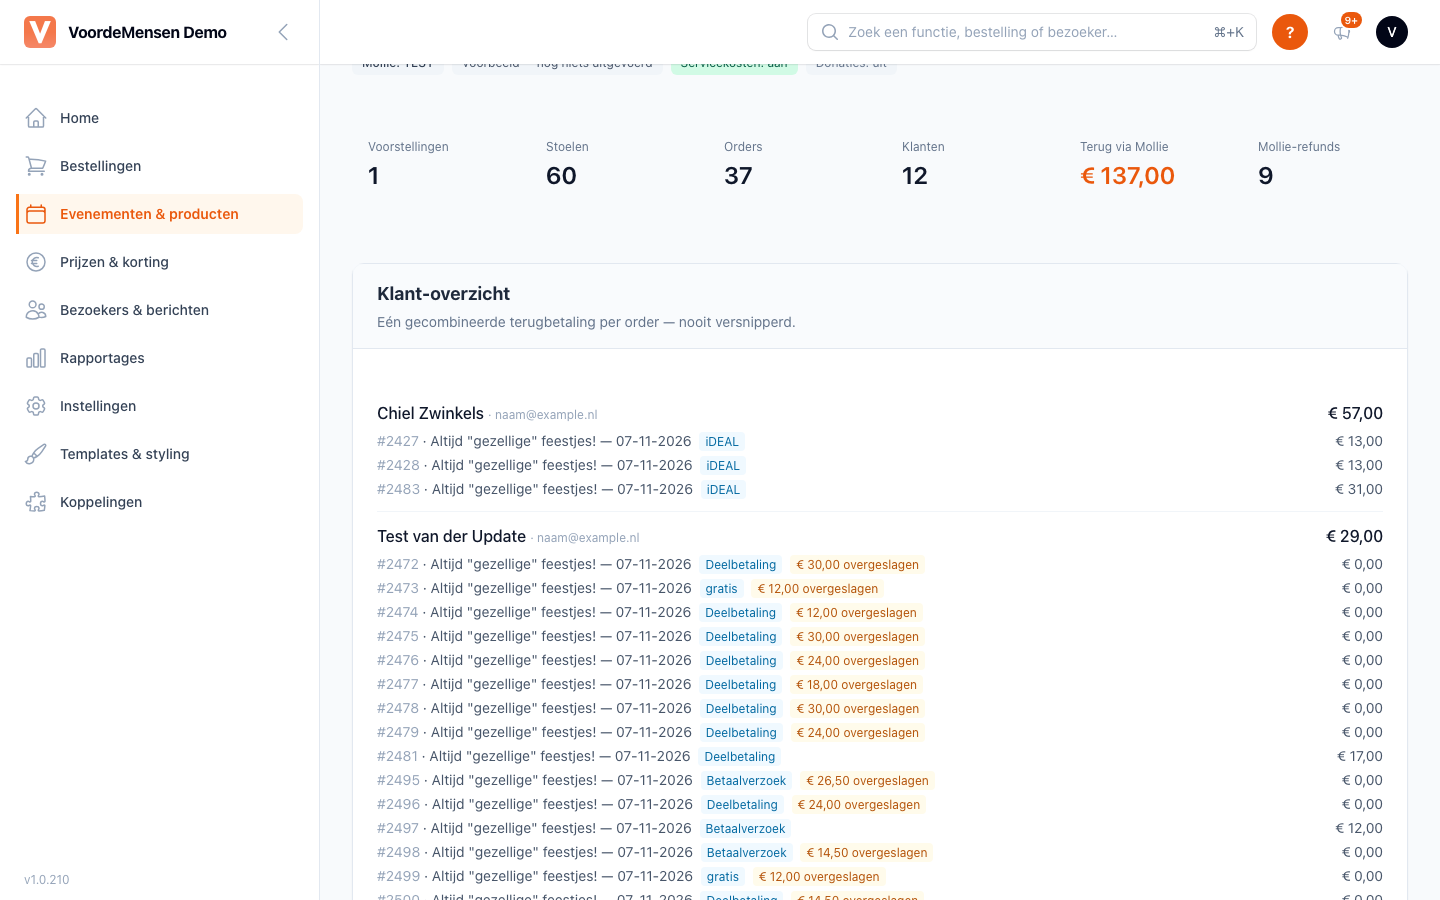Click the Home house icon

36,118
